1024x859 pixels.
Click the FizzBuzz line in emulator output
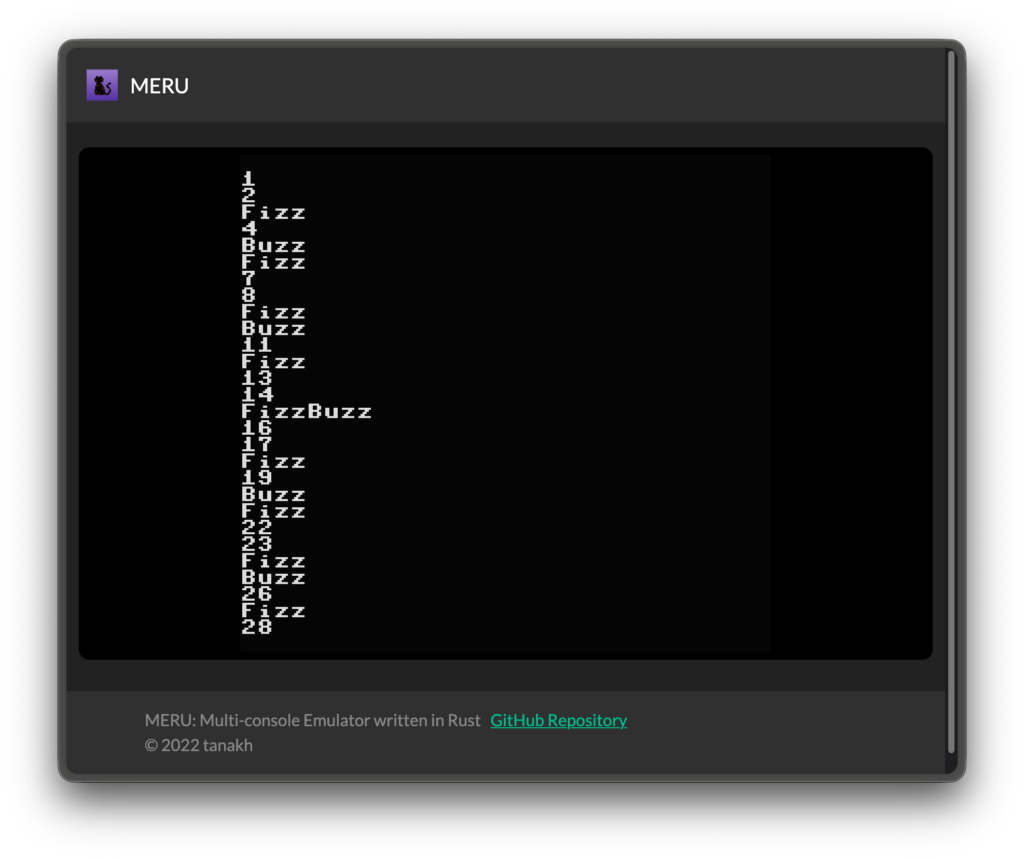tap(306, 411)
